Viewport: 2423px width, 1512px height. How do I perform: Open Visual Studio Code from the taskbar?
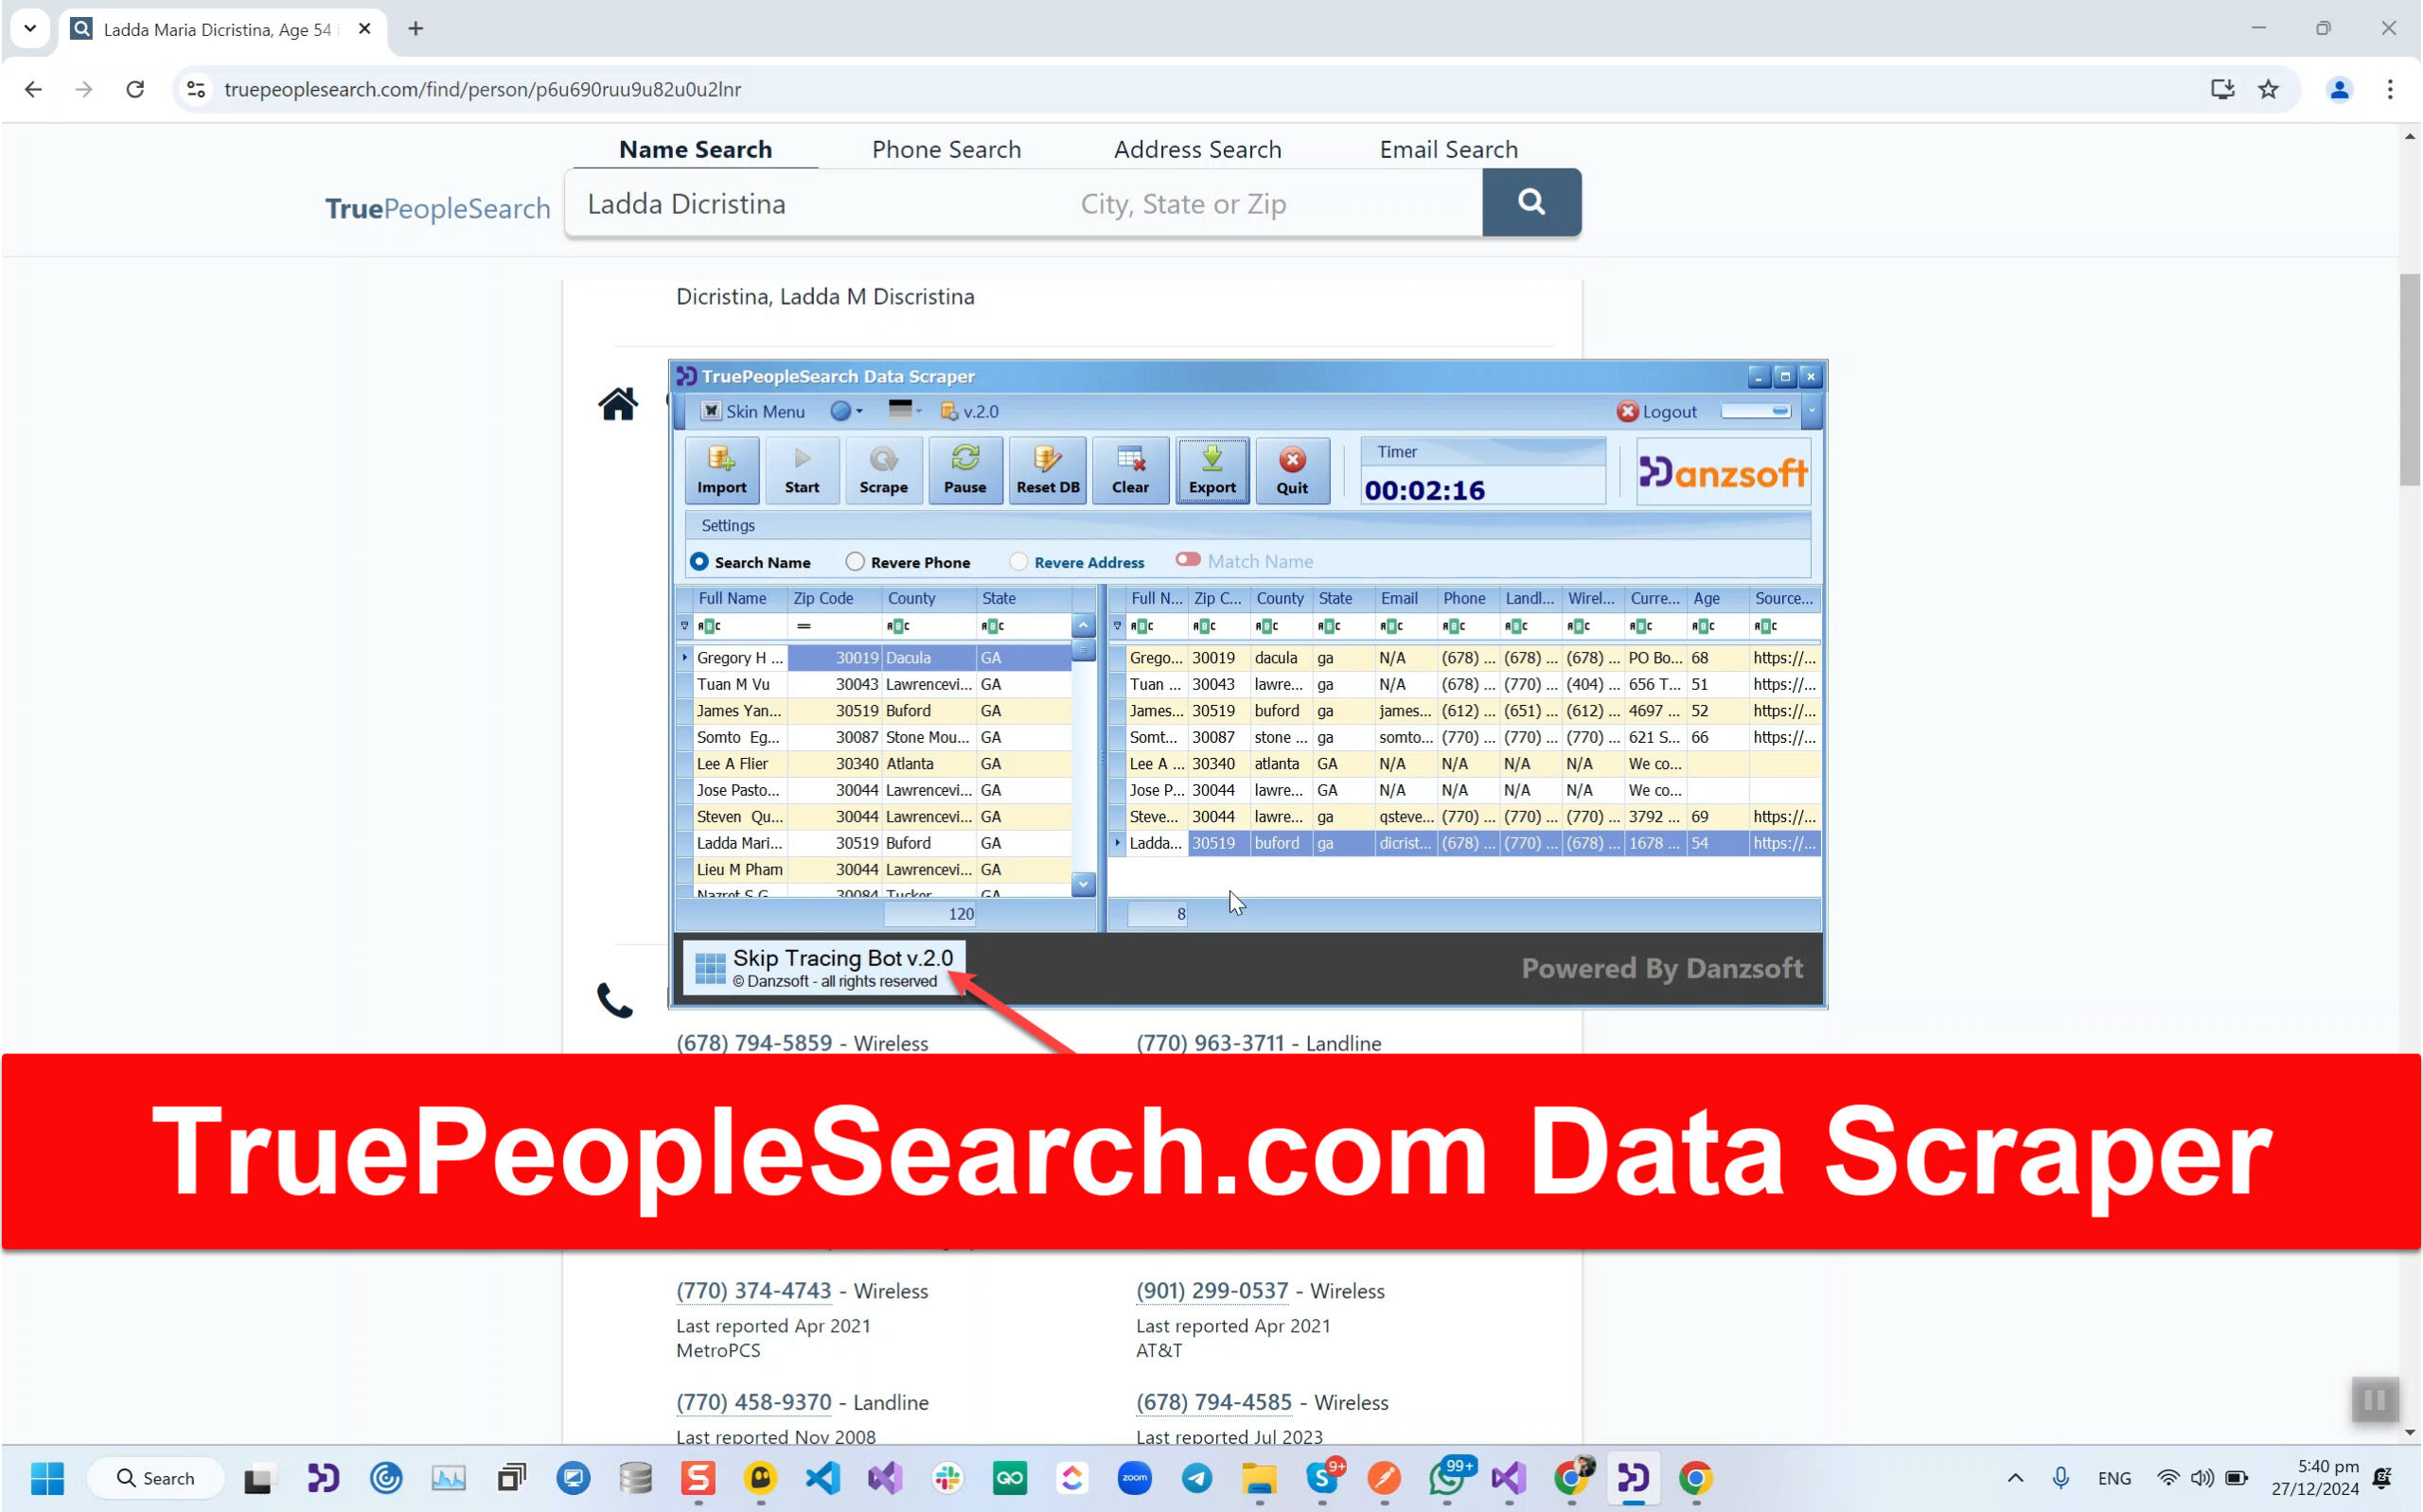pyautogui.click(x=823, y=1477)
